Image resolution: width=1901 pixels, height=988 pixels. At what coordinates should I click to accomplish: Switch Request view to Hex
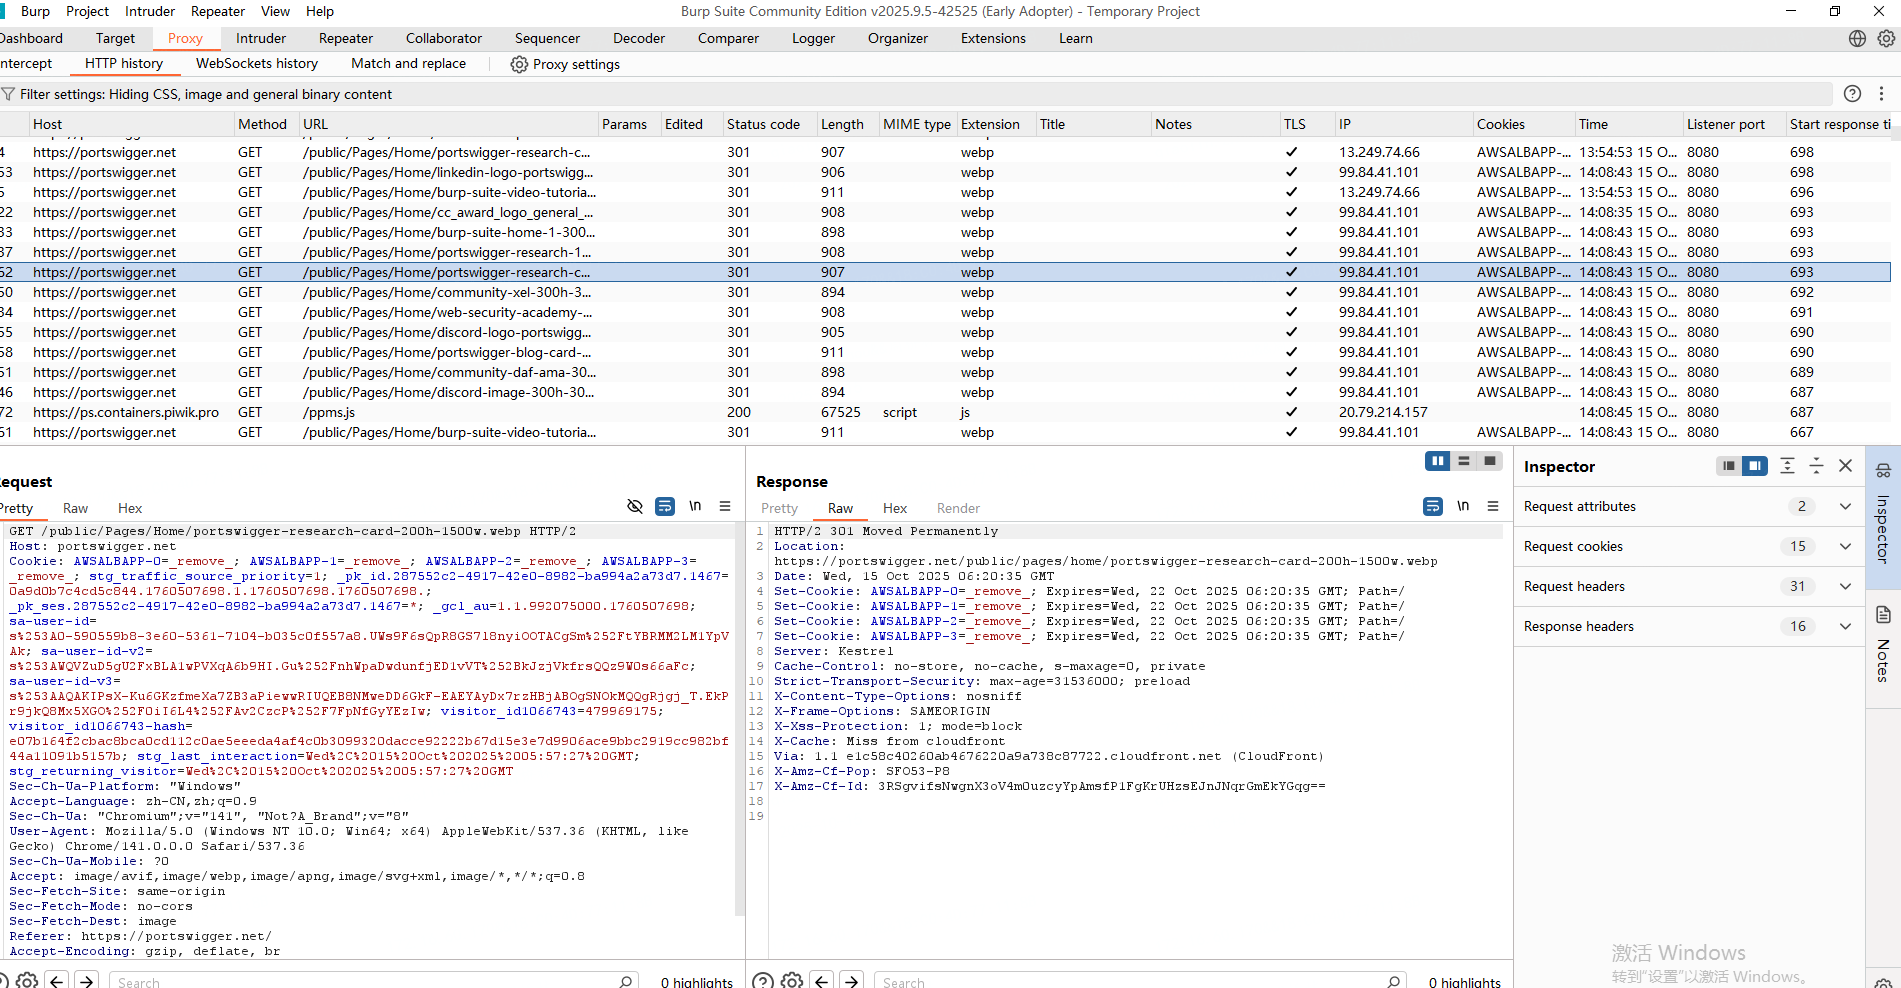coord(130,508)
